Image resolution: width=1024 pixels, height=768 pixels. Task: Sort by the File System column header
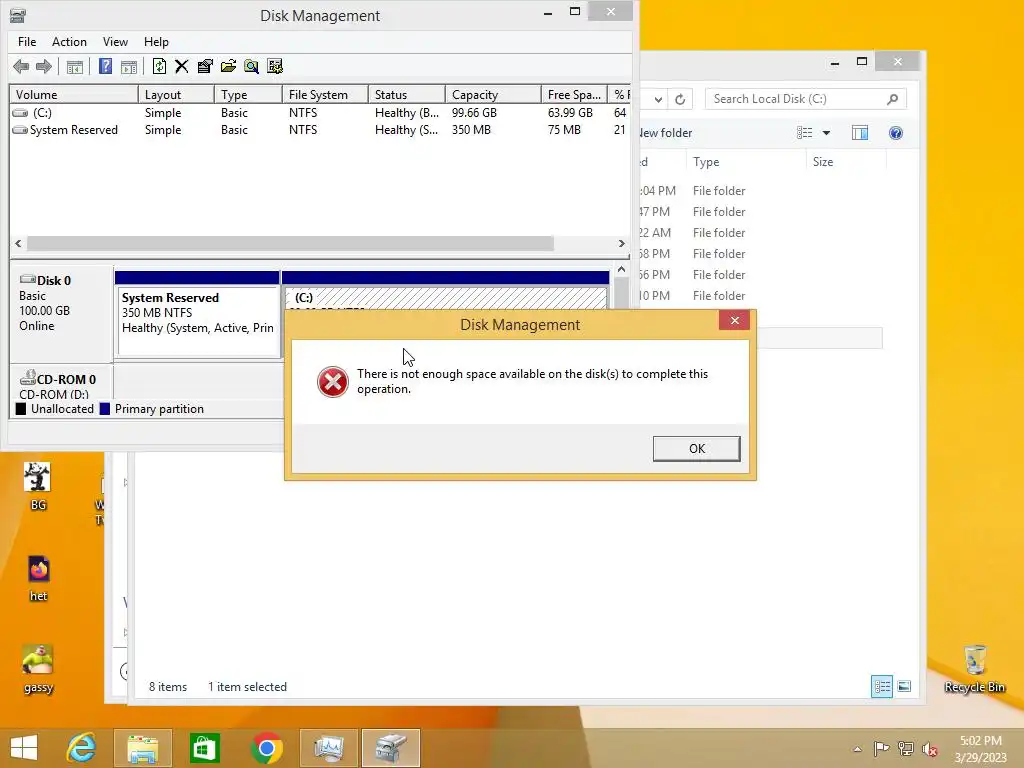pyautogui.click(x=325, y=95)
